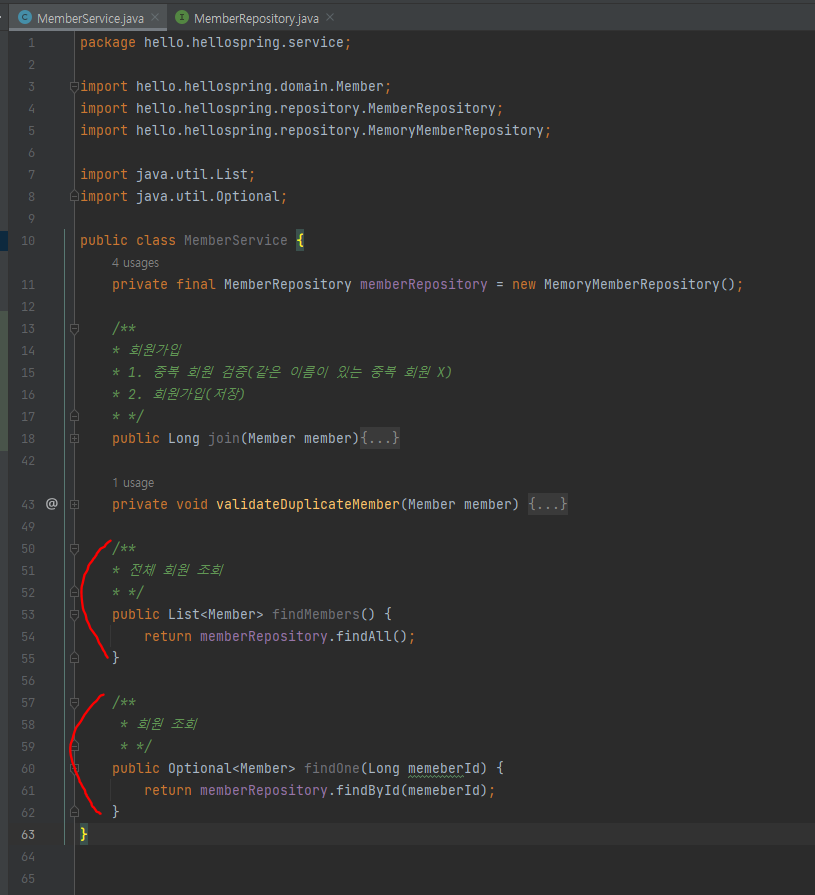This screenshot has height=895, width=815.
Task: Click the class name MemberService on line 10
Action: click(236, 240)
